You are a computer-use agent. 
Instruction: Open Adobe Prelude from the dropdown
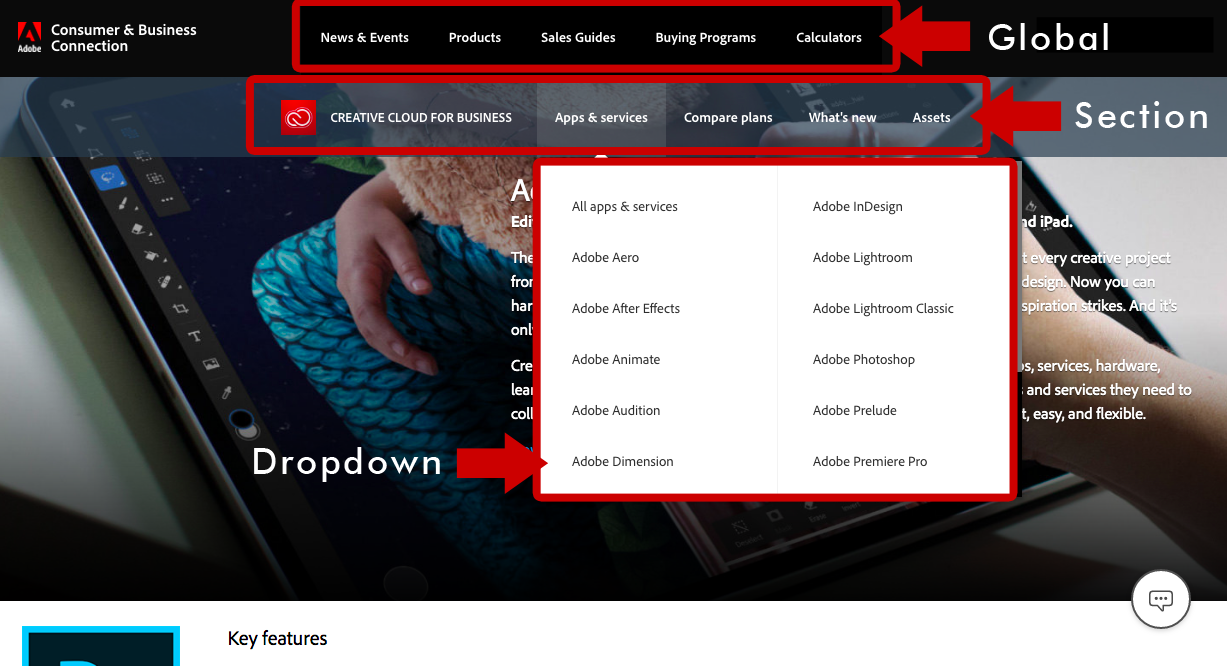click(855, 411)
